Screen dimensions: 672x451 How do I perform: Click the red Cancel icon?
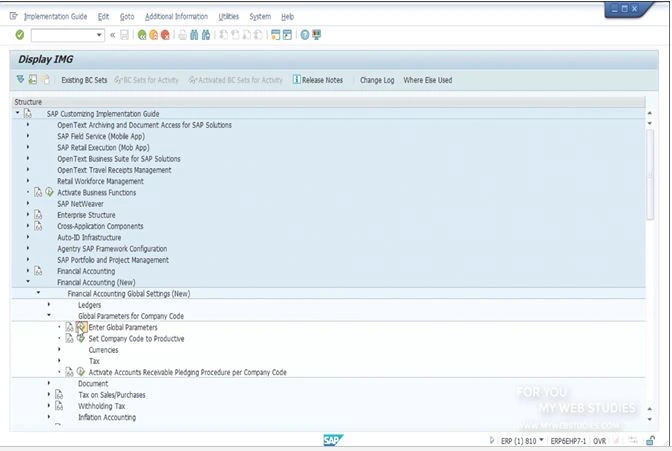pos(165,35)
